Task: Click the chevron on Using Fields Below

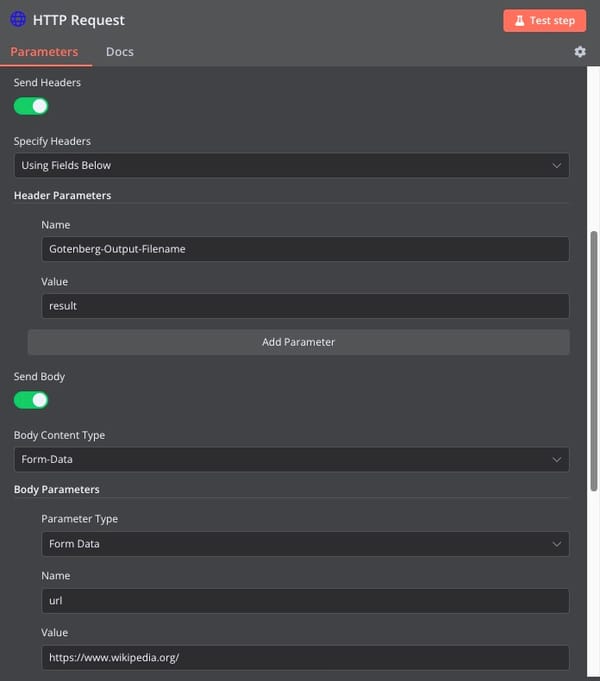Action: (x=557, y=165)
